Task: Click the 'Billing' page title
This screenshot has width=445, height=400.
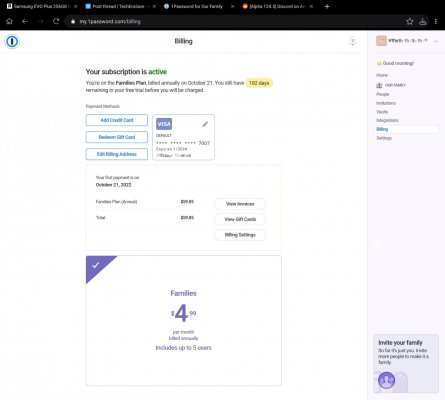Action: [183, 41]
